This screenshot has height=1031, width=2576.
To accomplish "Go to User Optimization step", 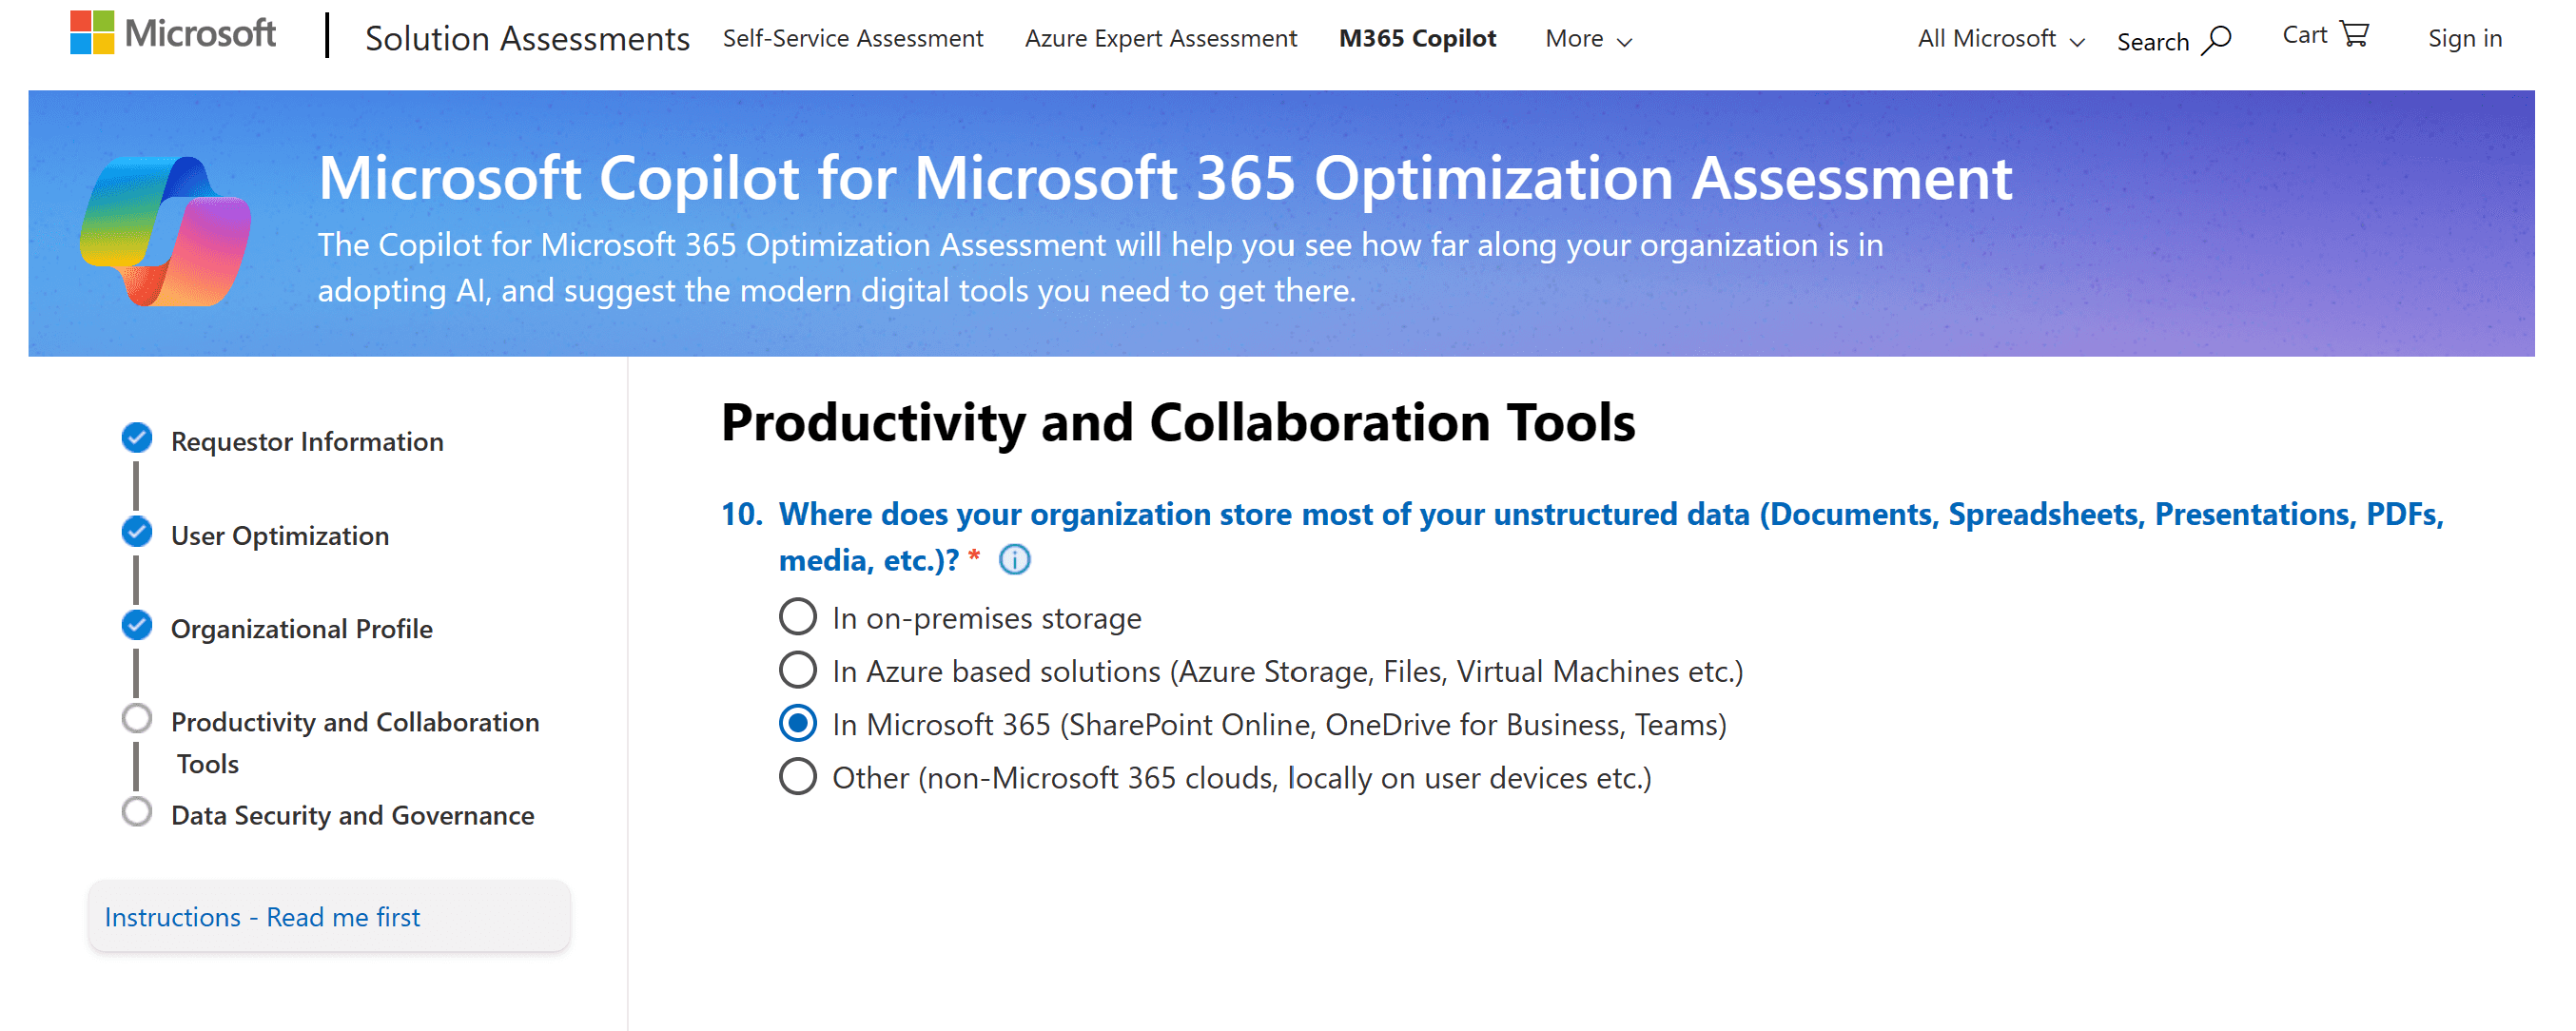I will click(280, 535).
